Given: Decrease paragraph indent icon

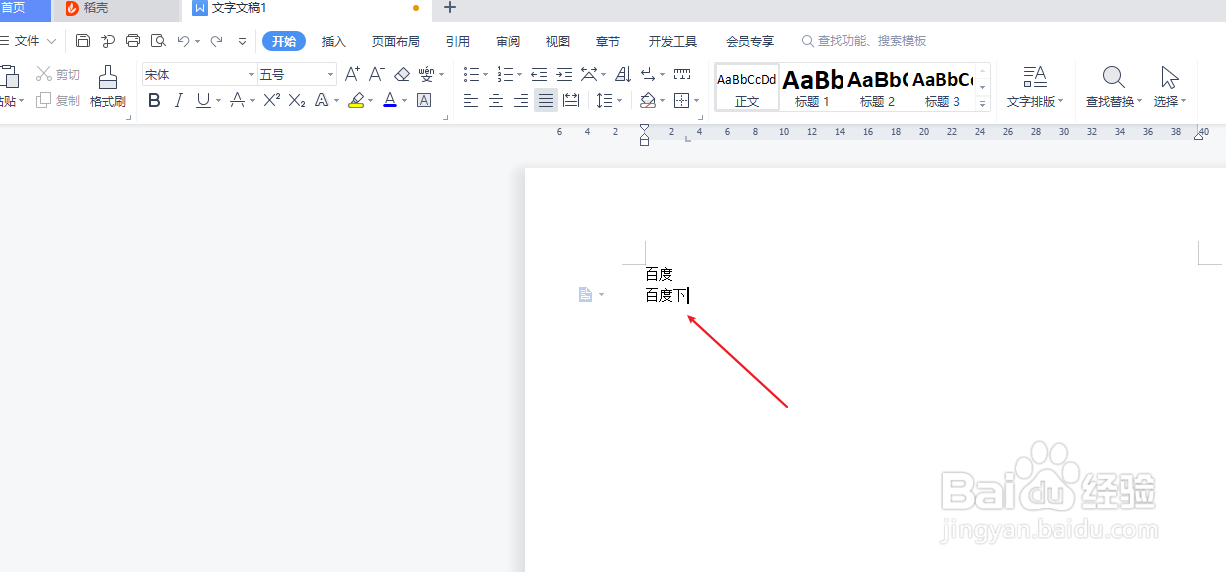Looking at the screenshot, I should click(540, 74).
